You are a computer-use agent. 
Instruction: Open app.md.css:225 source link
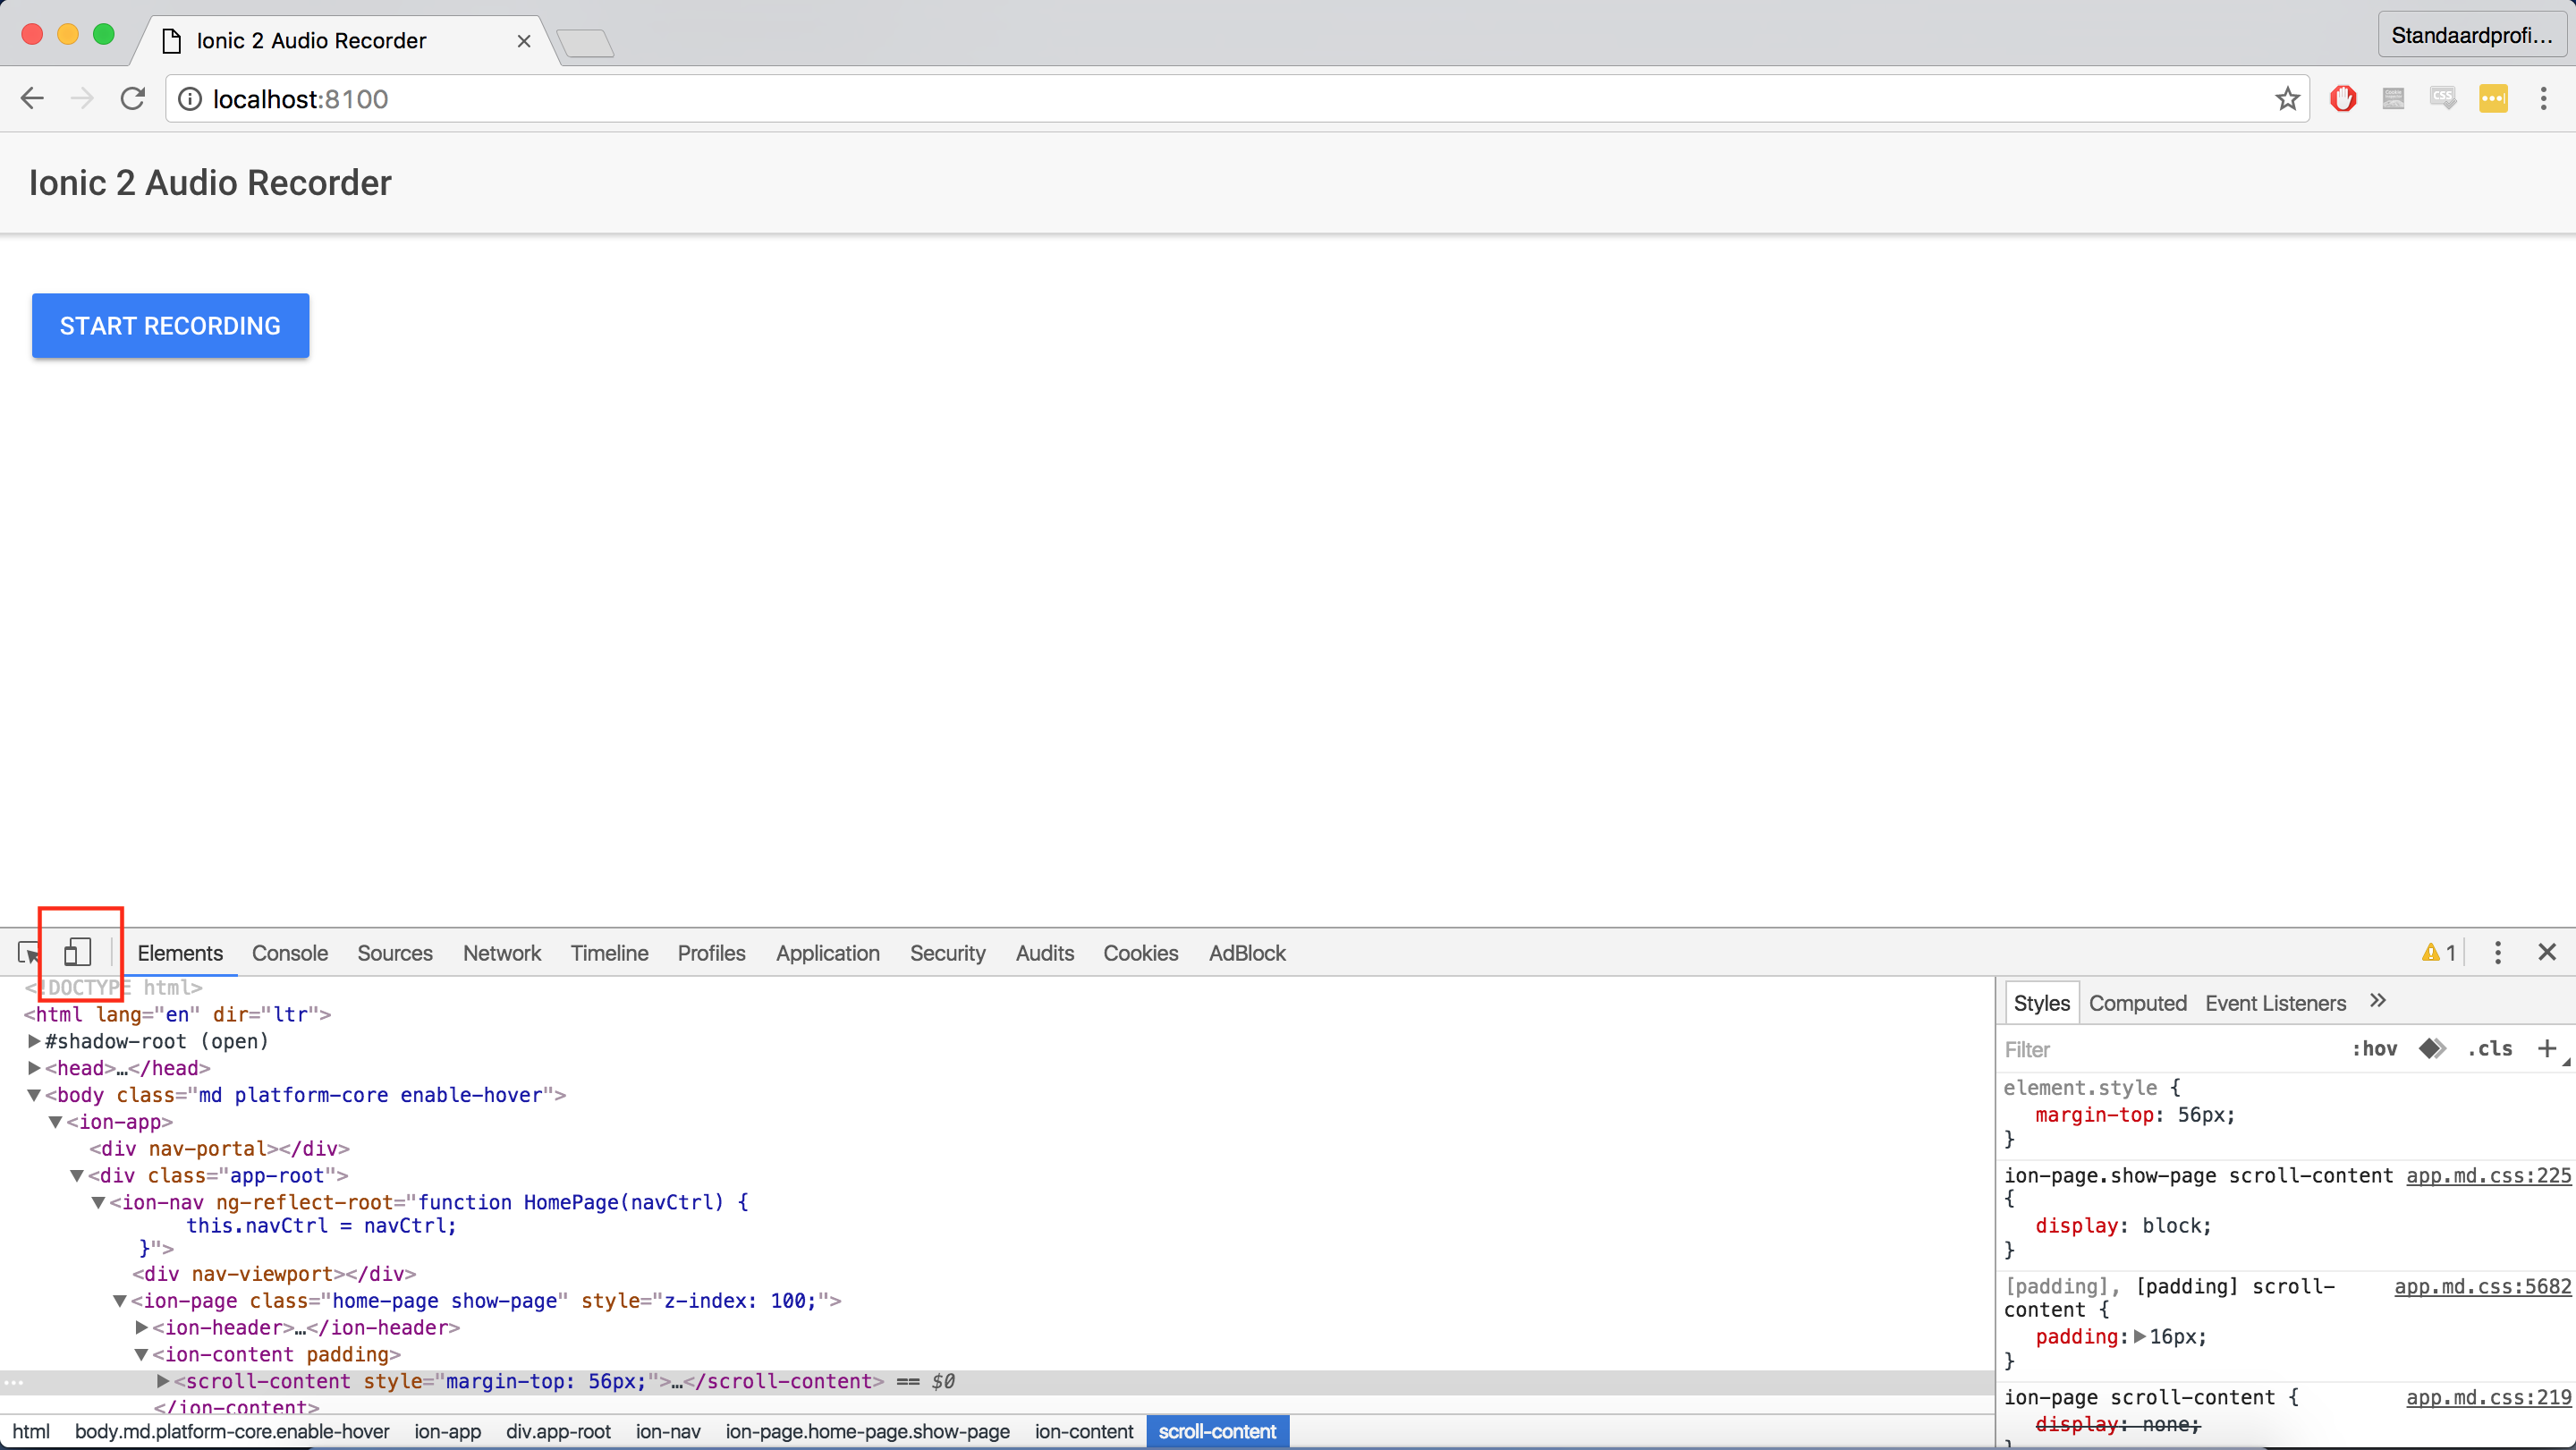pyautogui.click(x=2489, y=1175)
